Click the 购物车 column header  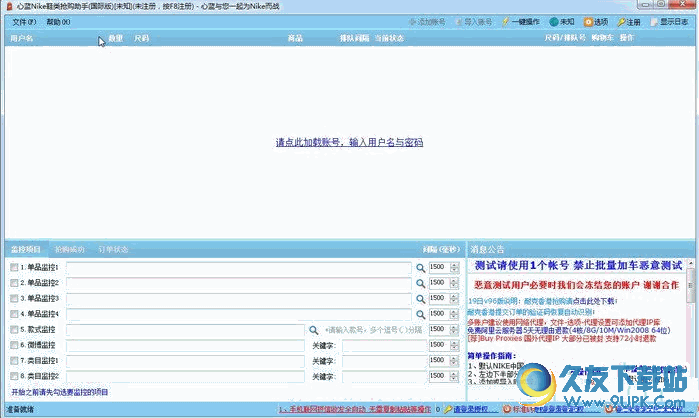point(602,38)
